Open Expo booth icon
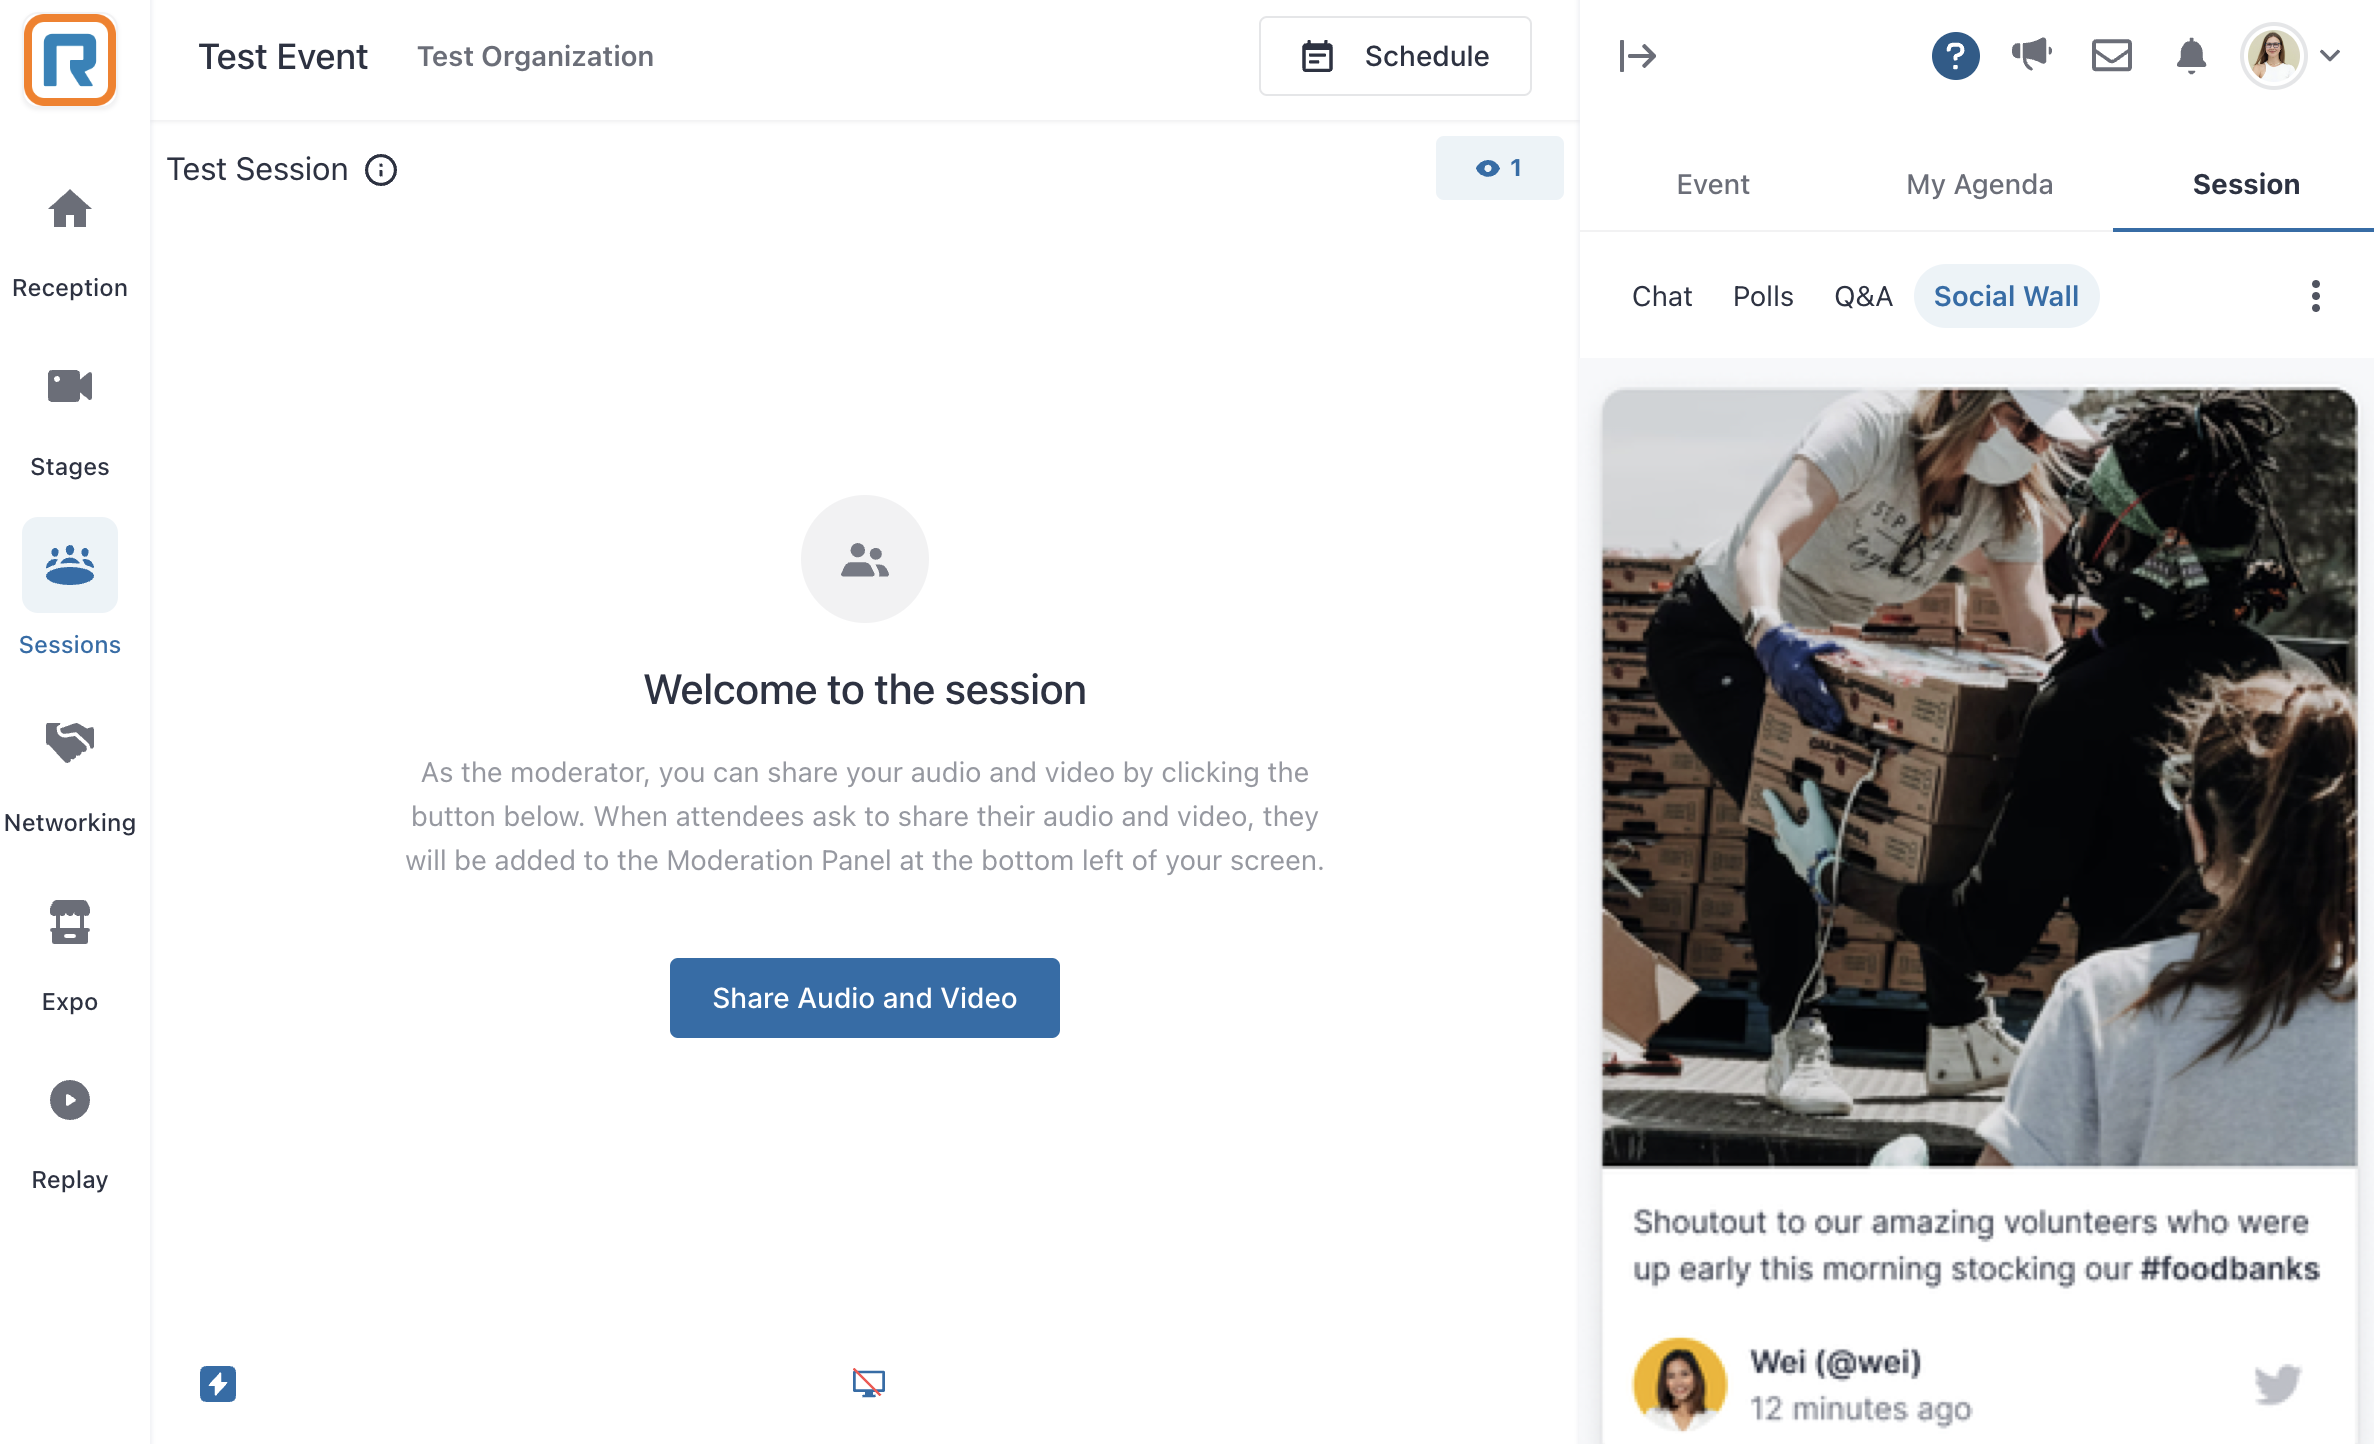The width and height of the screenshot is (2374, 1444). click(70, 922)
